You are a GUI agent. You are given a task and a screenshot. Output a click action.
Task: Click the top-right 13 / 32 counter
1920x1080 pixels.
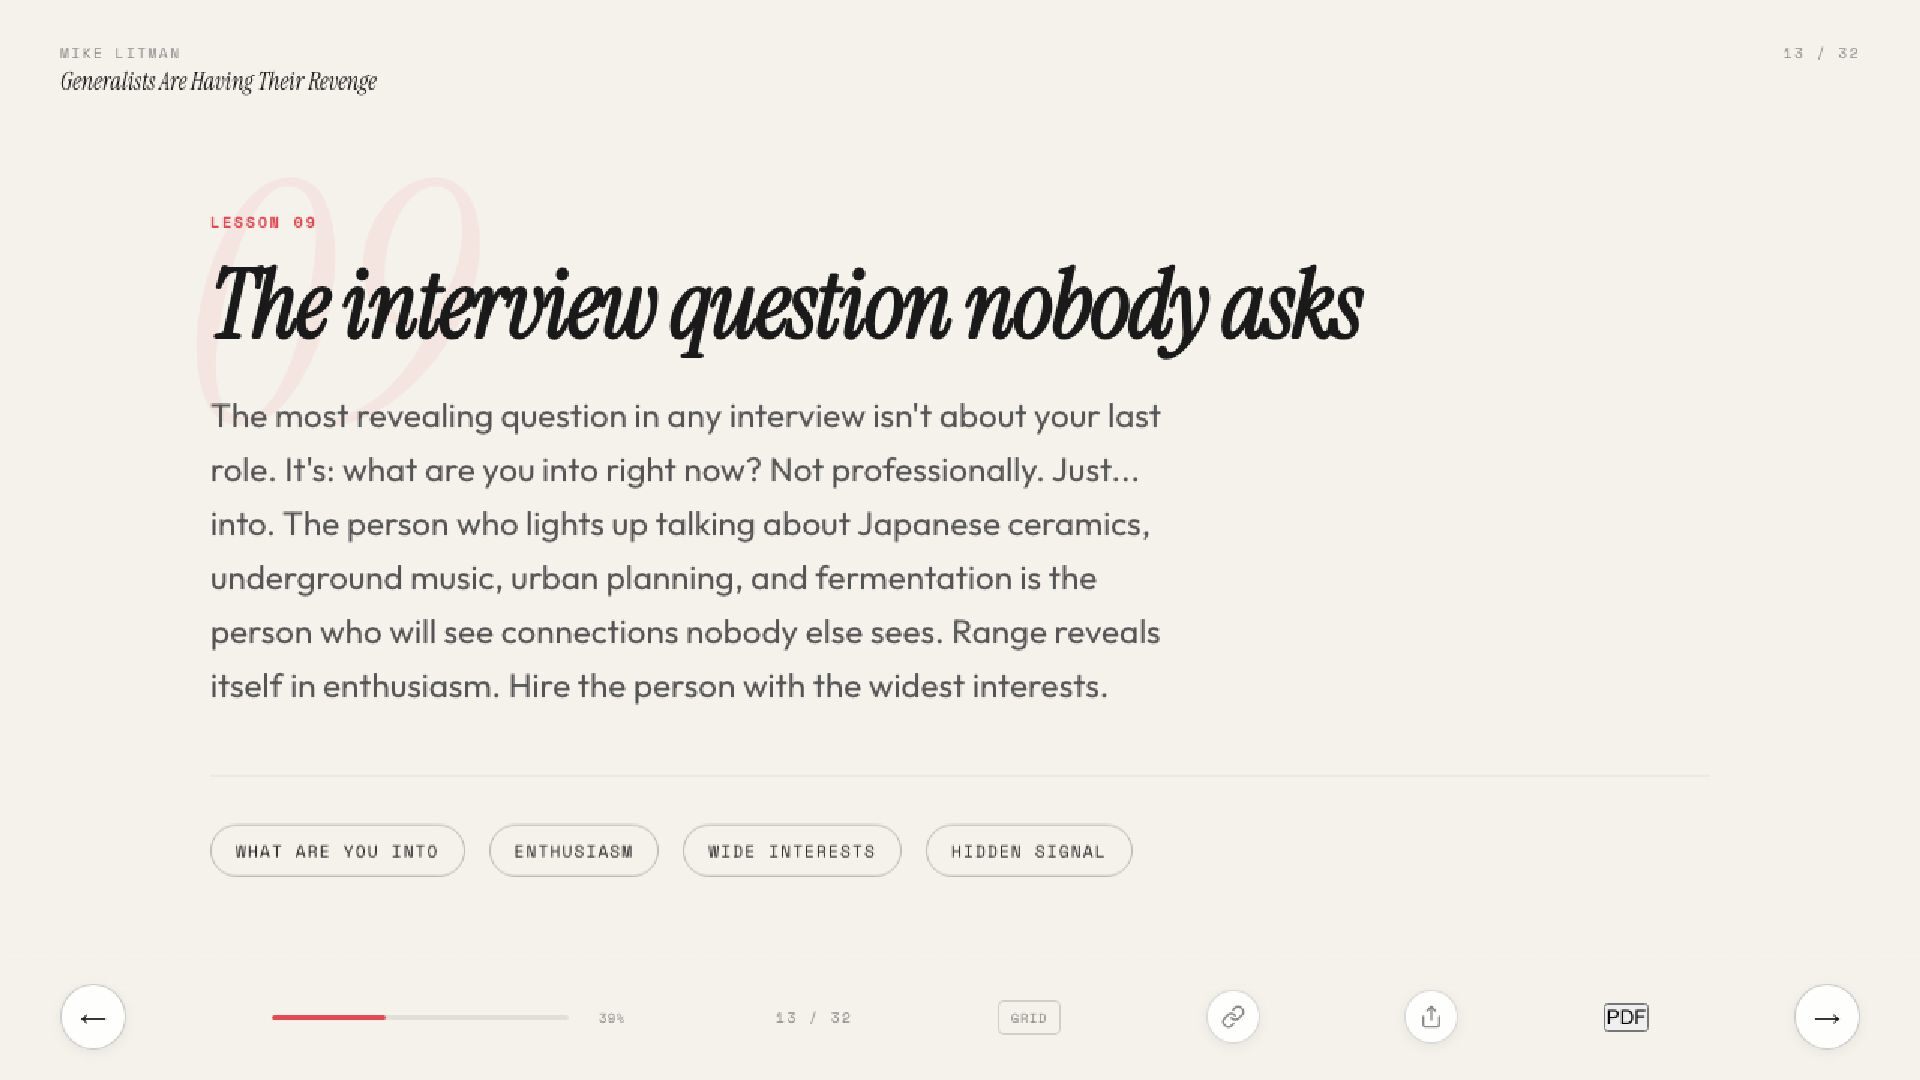tap(1820, 53)
